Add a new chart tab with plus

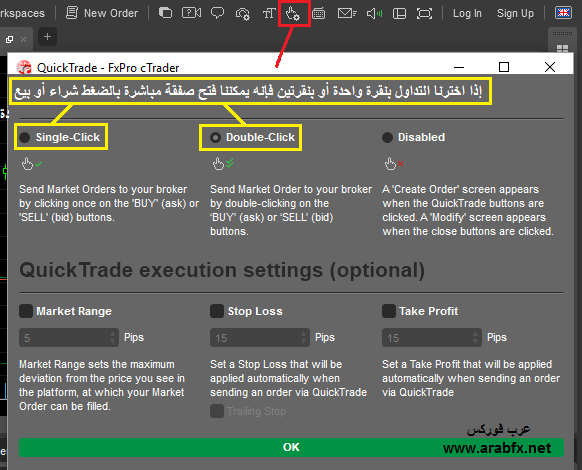pyautogui.click(x=47, y=37)
